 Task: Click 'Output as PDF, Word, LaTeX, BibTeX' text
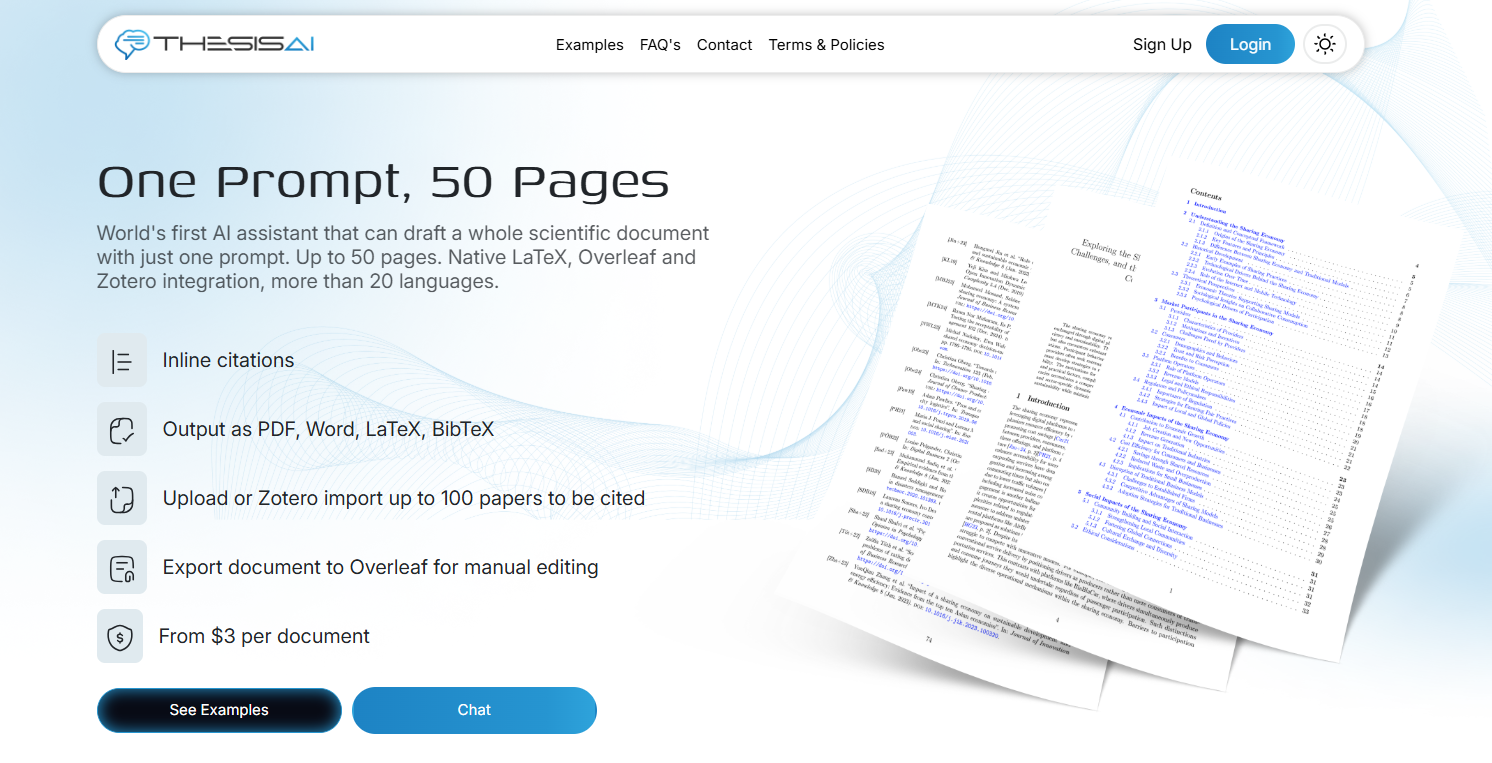(x=328, y=430)
